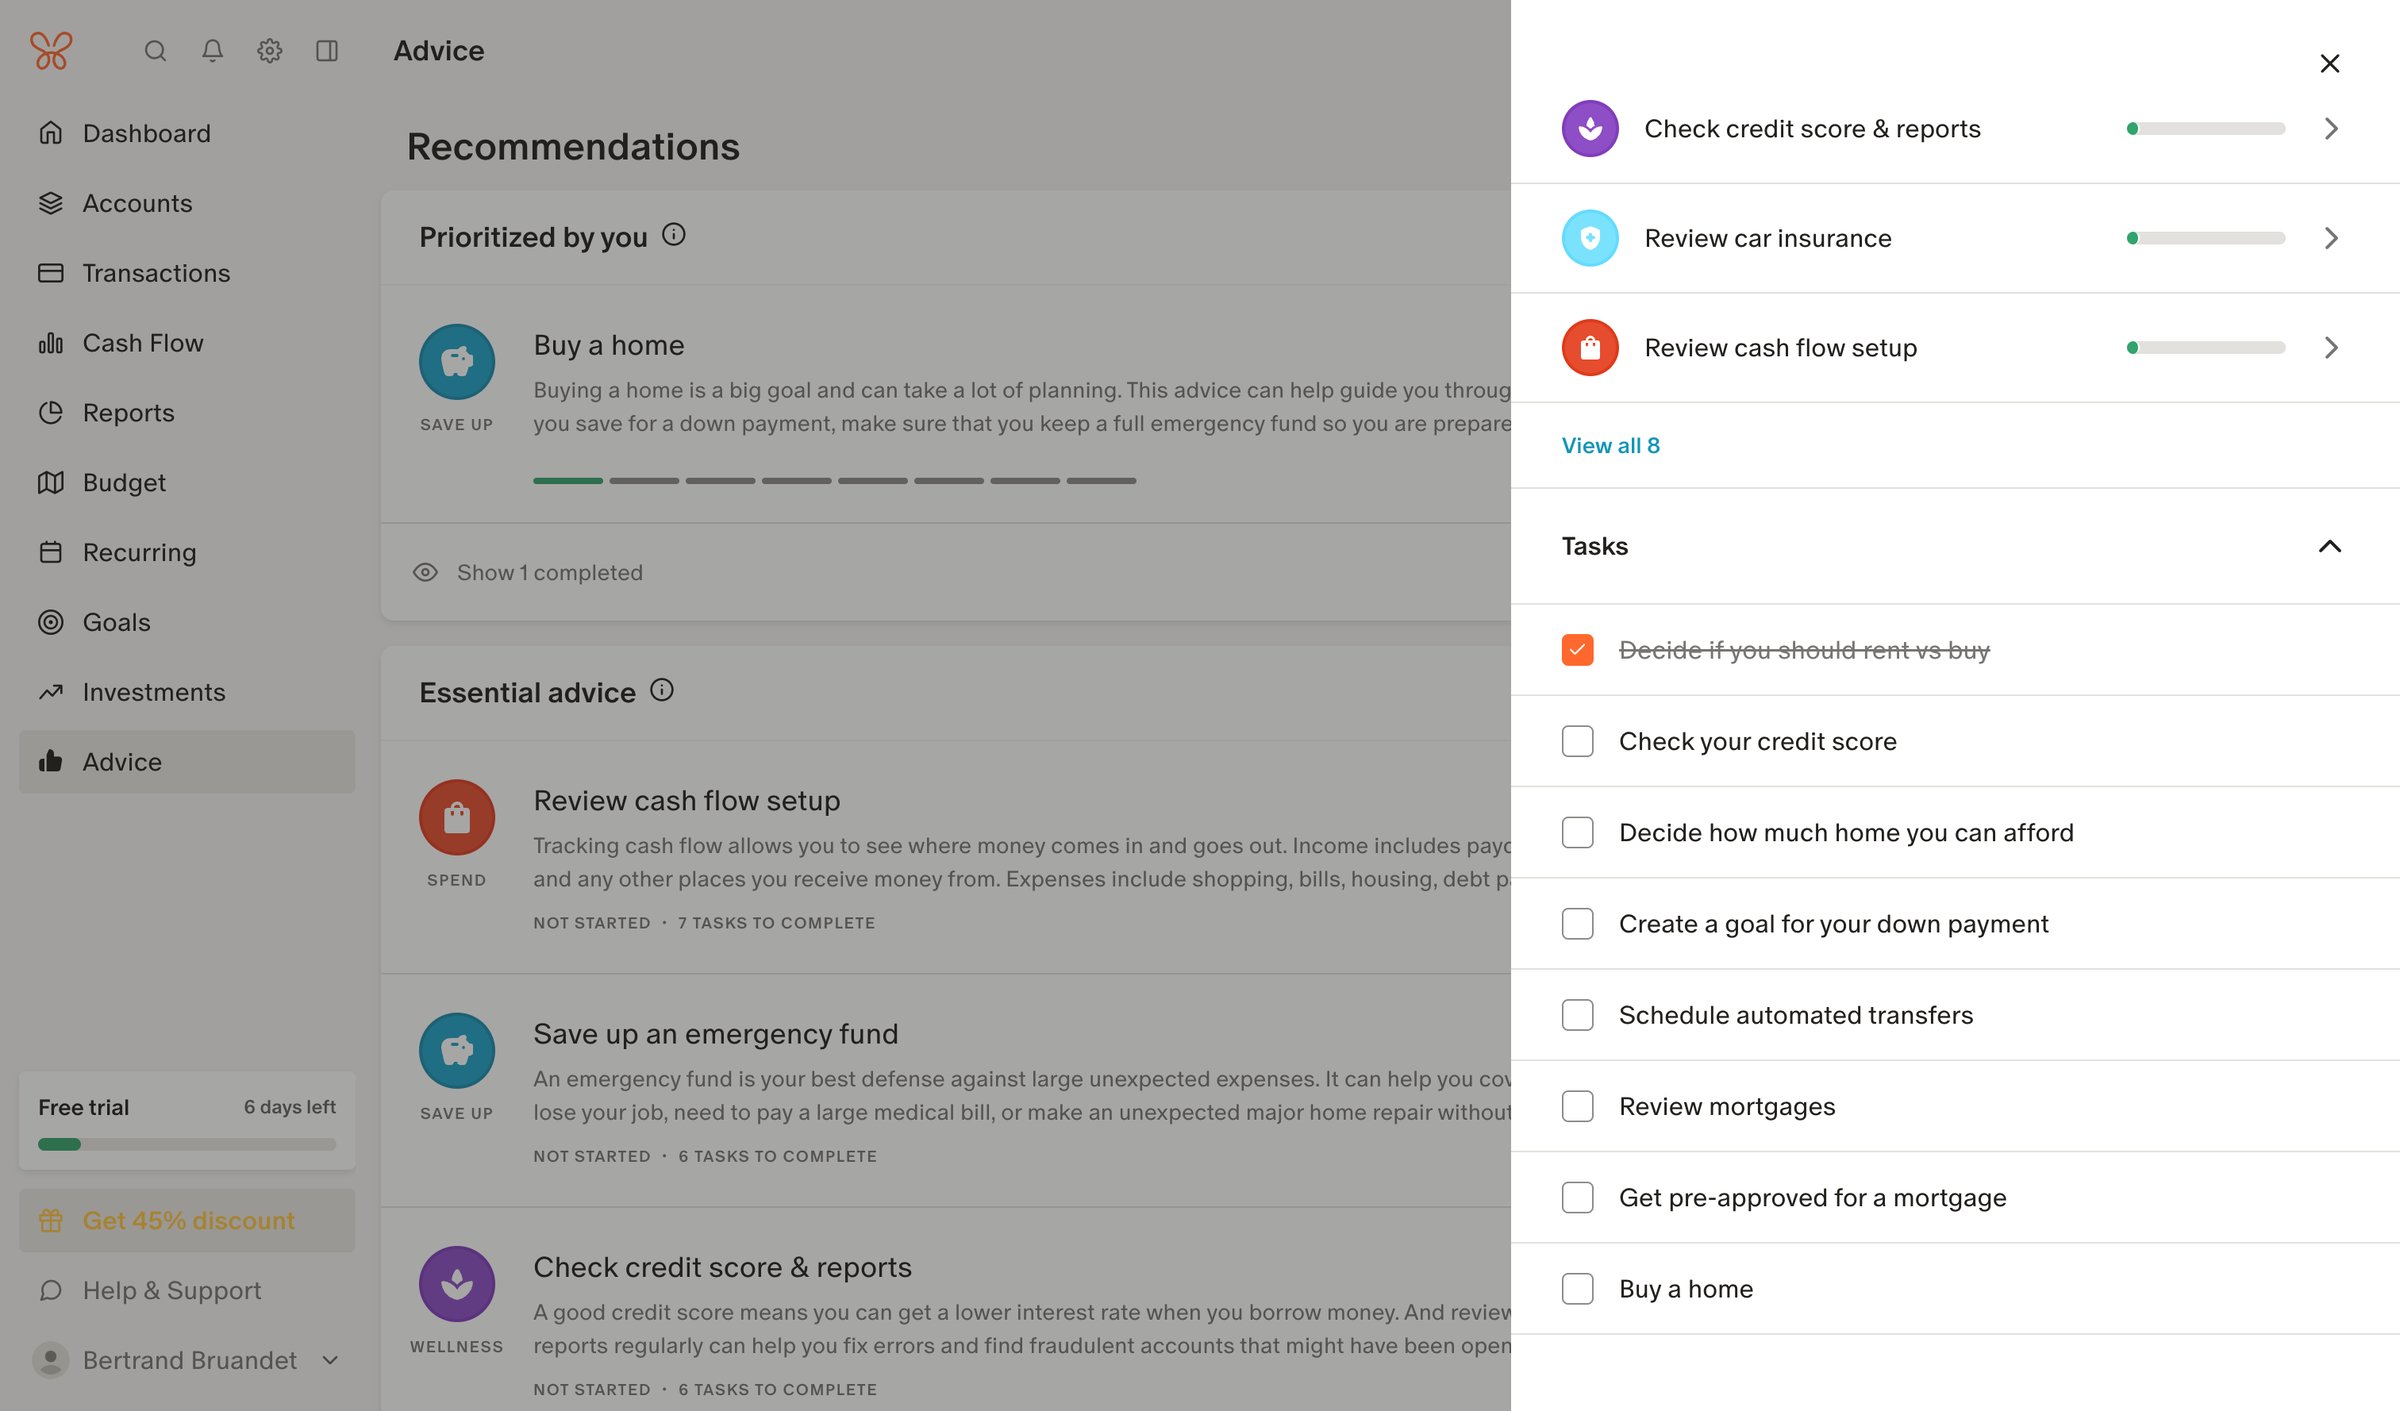Click info icon beside Essential advice
2400x1411 pixels.
pos(662,690)
